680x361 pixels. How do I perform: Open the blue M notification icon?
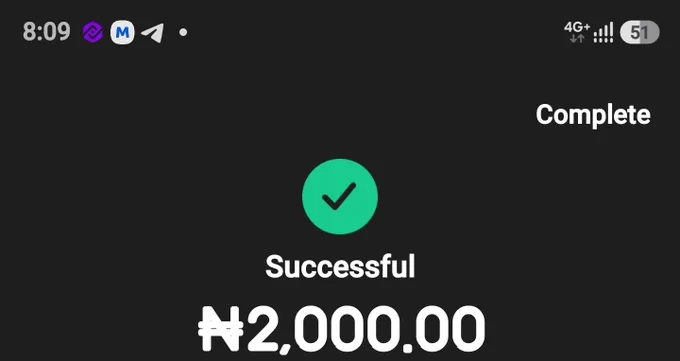pos(122,33)
